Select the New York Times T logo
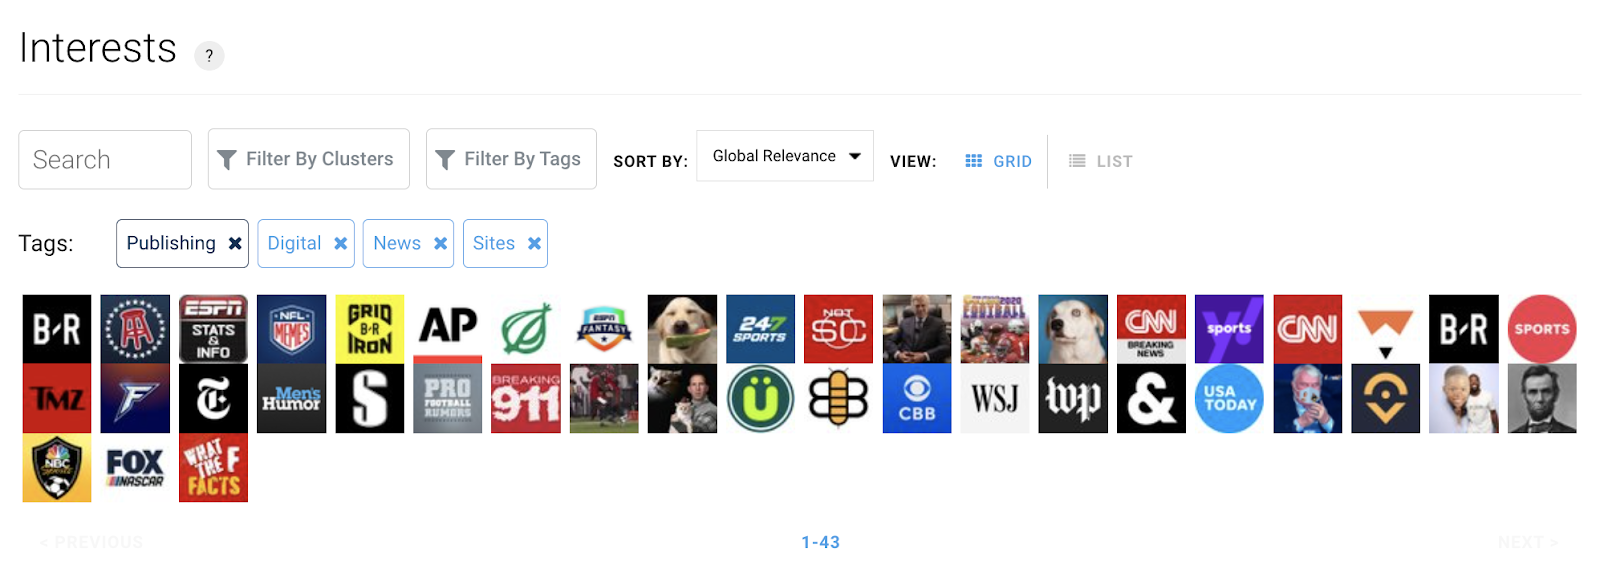Viewport: 1600px width, 573px height. 213,398
